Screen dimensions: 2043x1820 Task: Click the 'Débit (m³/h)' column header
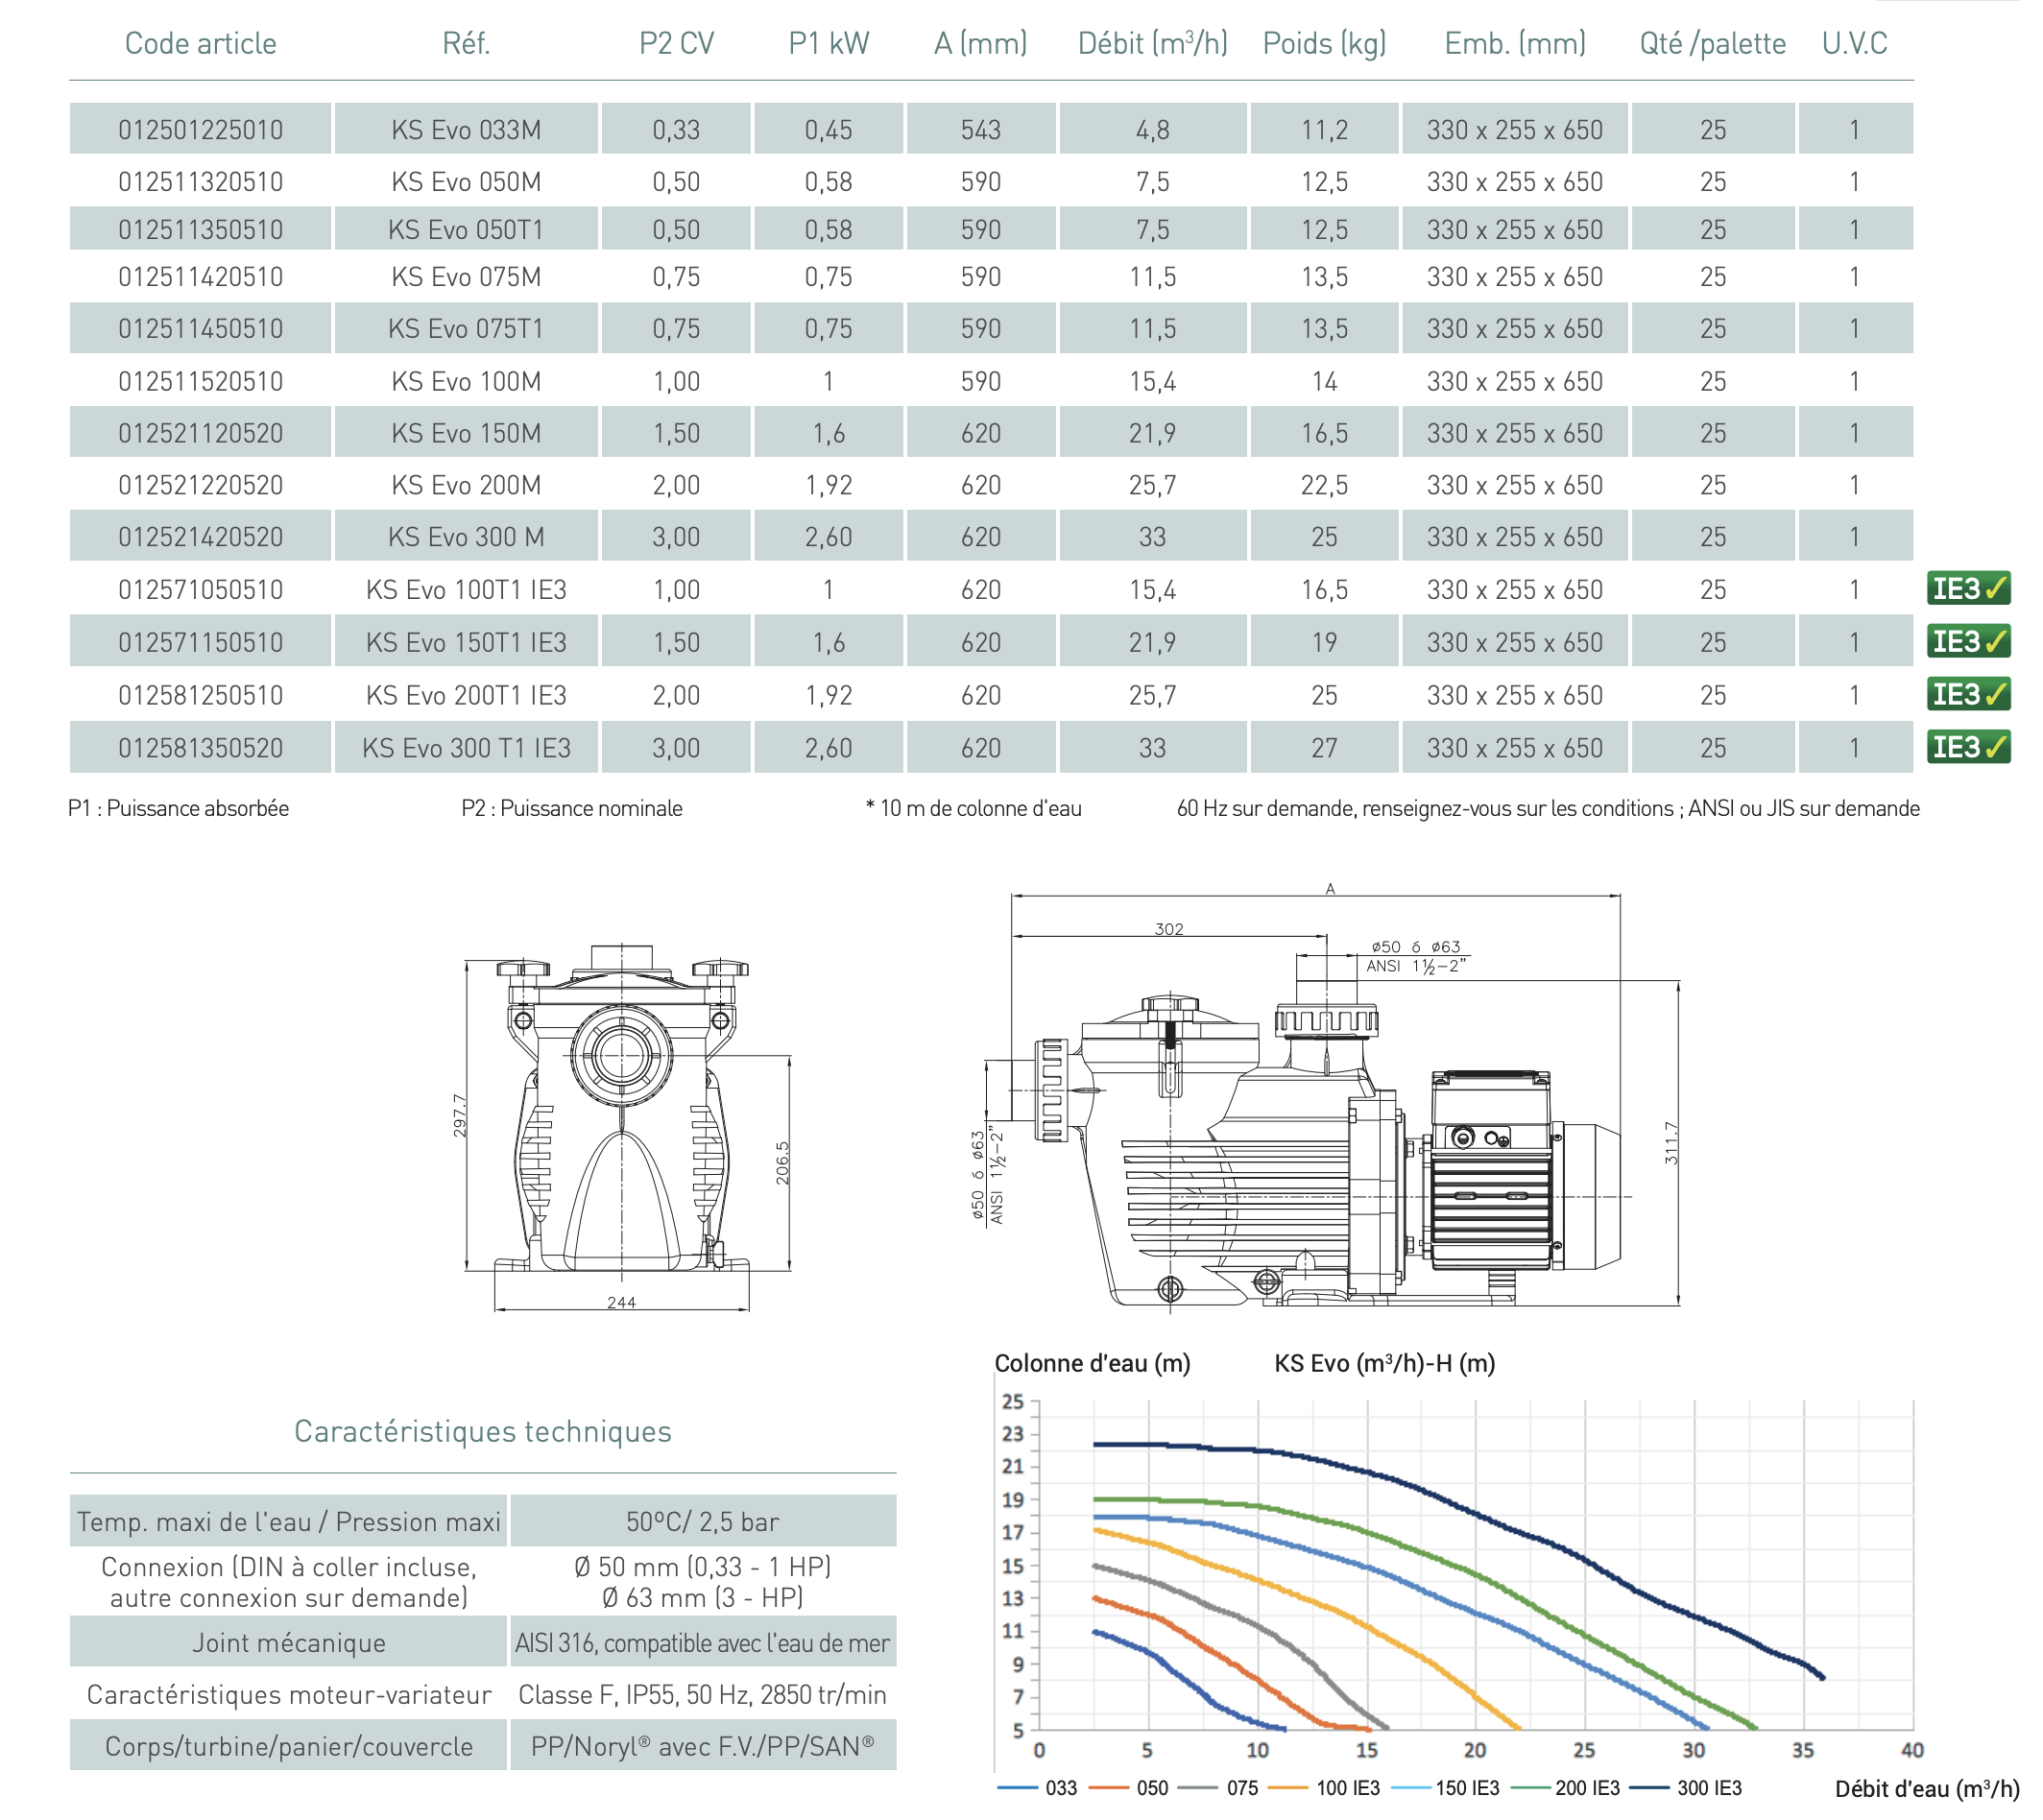tap(1152, 43)
